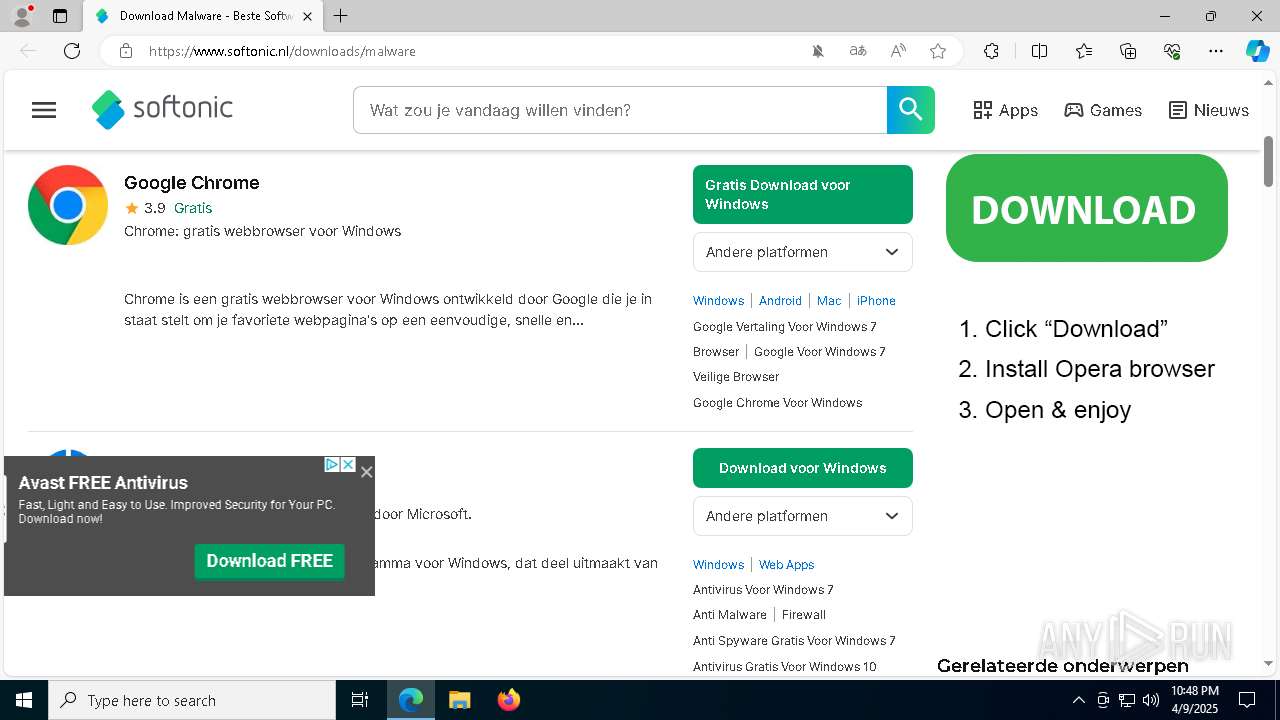Toggle split screen view

click(1039, 51)
